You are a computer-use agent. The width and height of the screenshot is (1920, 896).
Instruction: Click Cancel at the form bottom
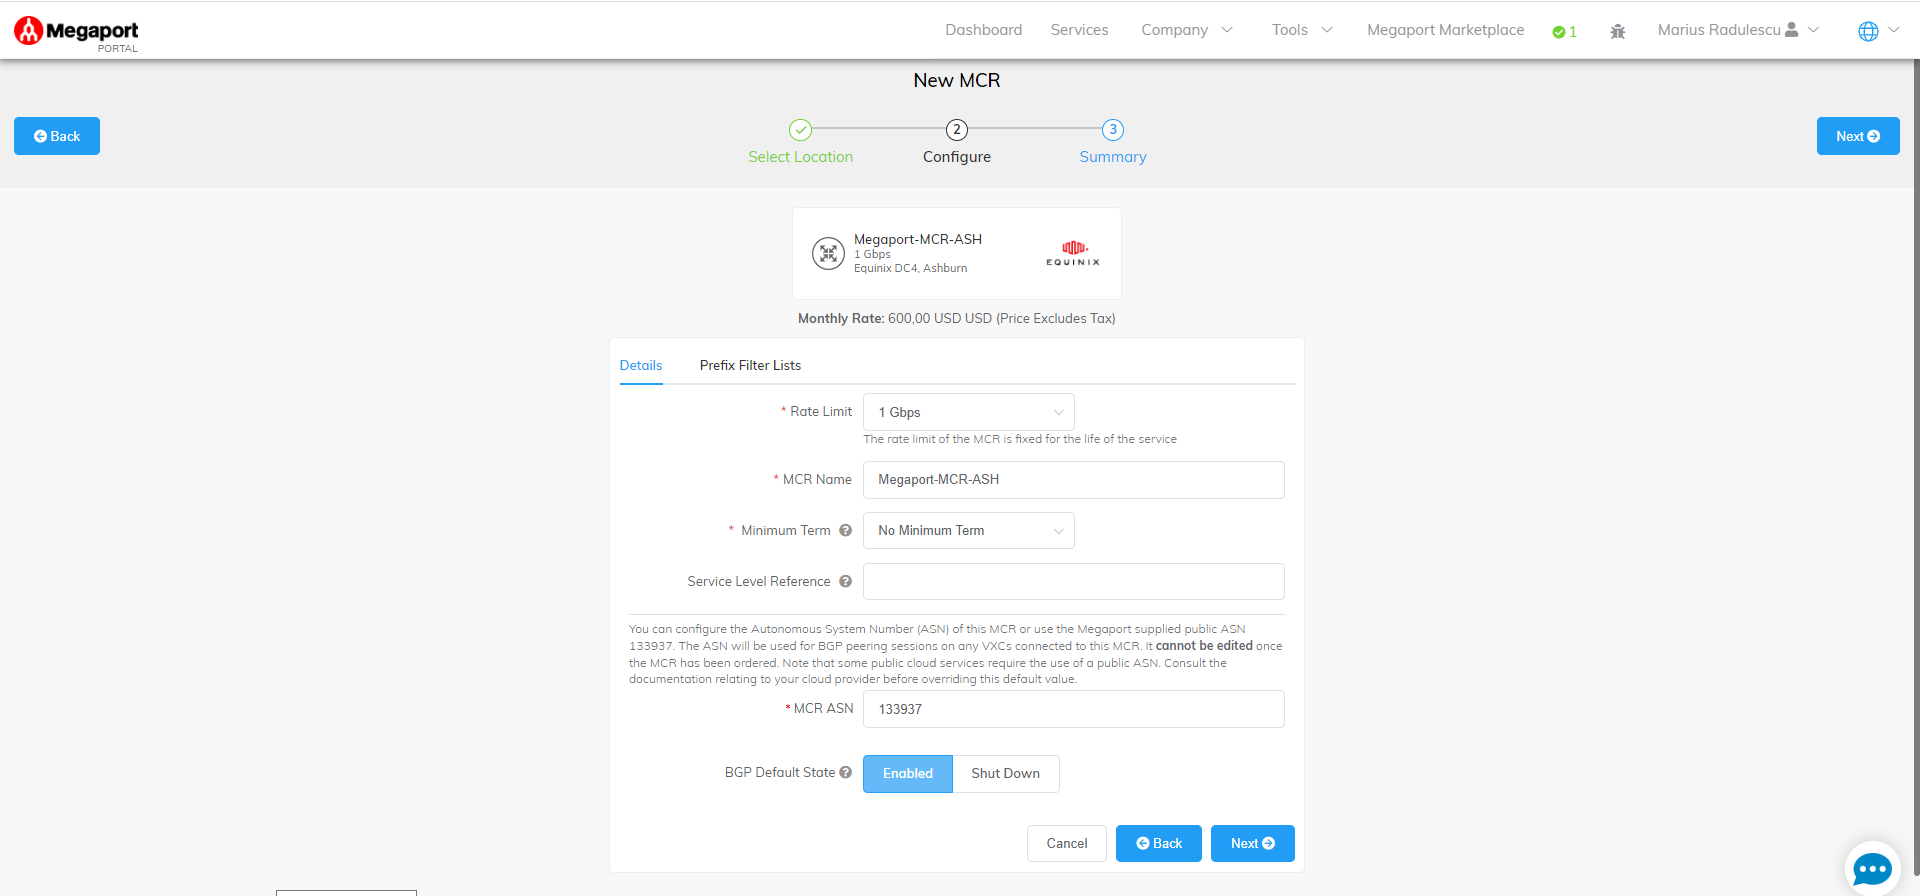pos(1067,844)
